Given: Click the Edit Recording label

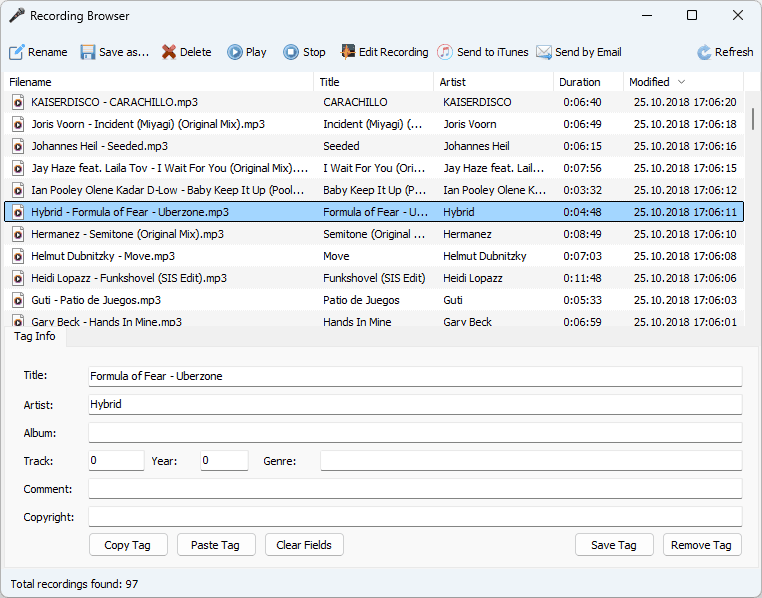Looking at the screenshot, I should click(394, 52).
